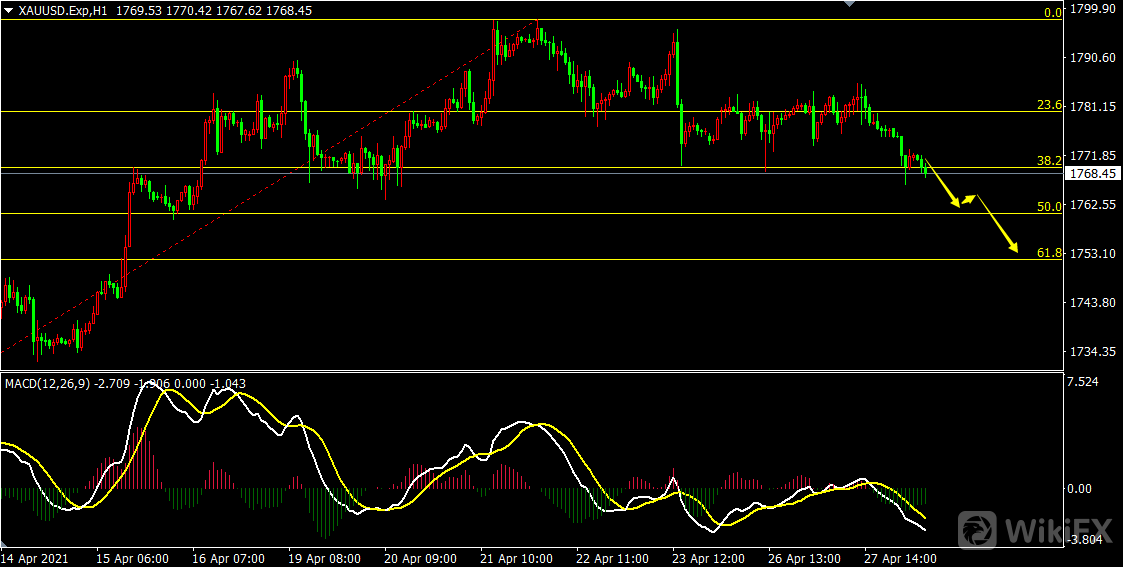Click the 21 Apr 10:00 time axis label
1123x567 pixels.
(x=517, y=557)
